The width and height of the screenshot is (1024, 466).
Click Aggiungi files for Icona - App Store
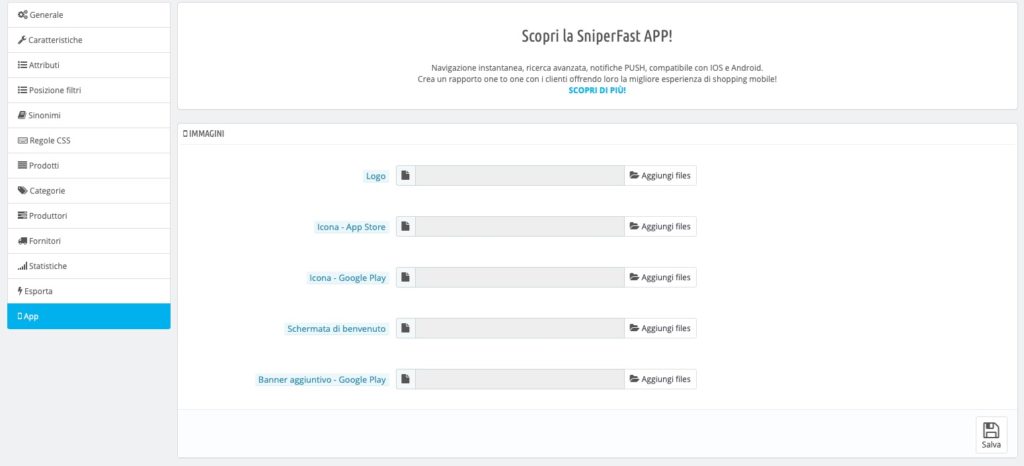[x=660, y=226]
